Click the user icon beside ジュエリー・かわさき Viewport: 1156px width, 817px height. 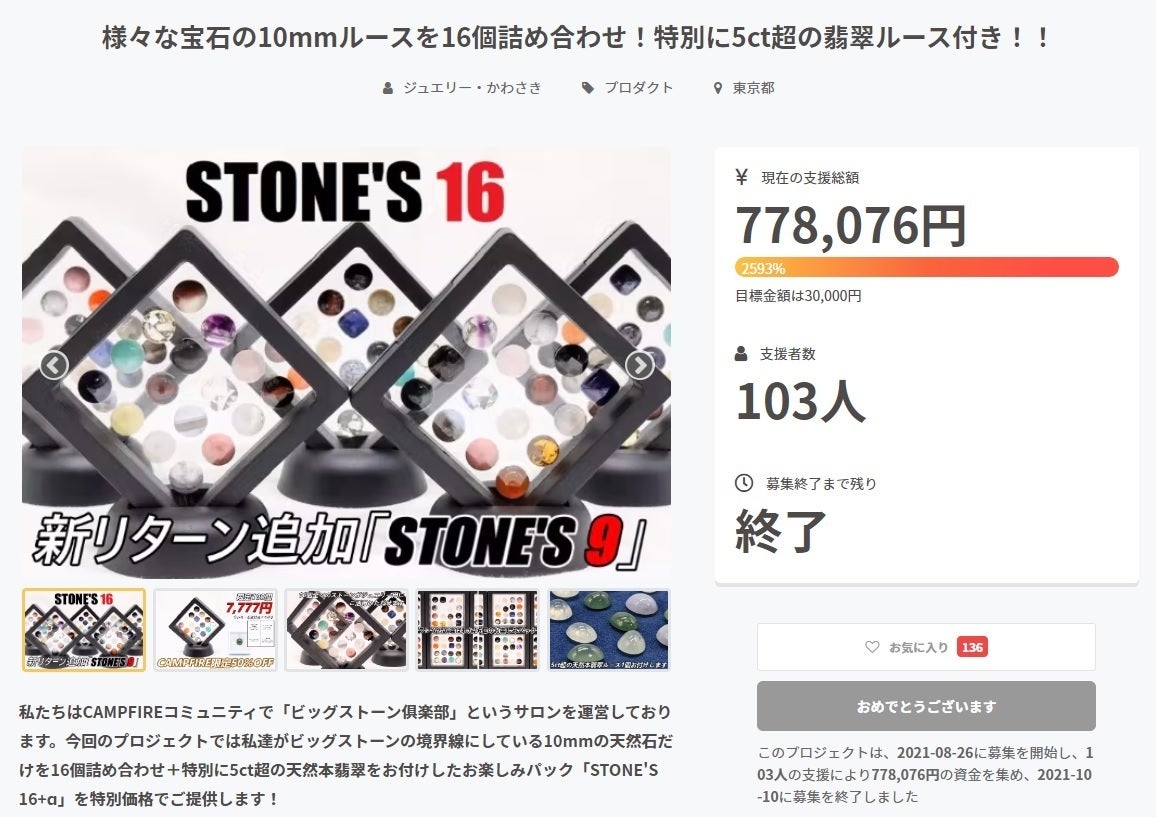click(x=388, y=88)
